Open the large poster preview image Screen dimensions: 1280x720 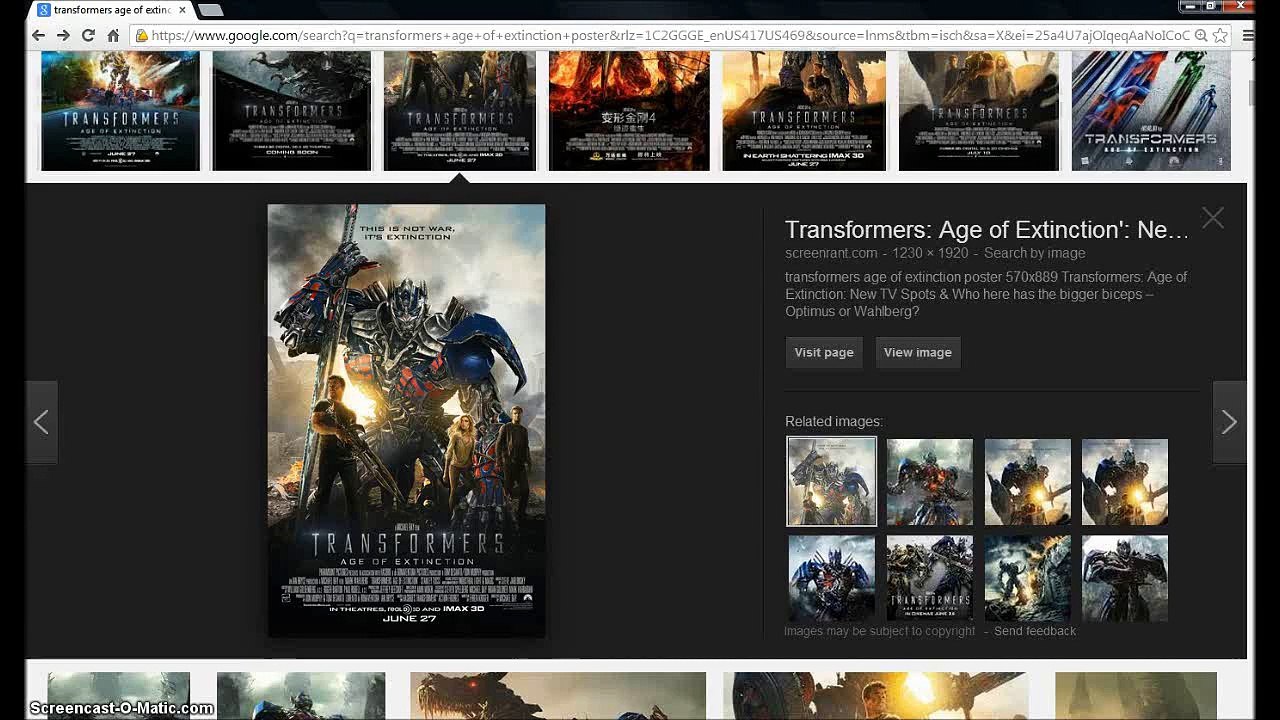(x=406, y=421)
